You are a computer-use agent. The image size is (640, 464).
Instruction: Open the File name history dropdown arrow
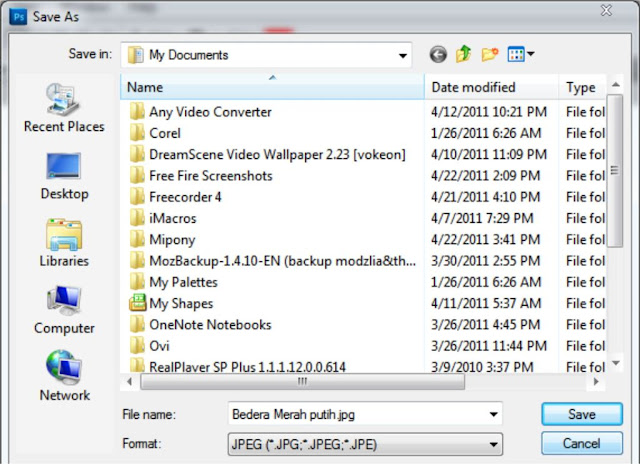pyautogui.click(x=493, y=414)
